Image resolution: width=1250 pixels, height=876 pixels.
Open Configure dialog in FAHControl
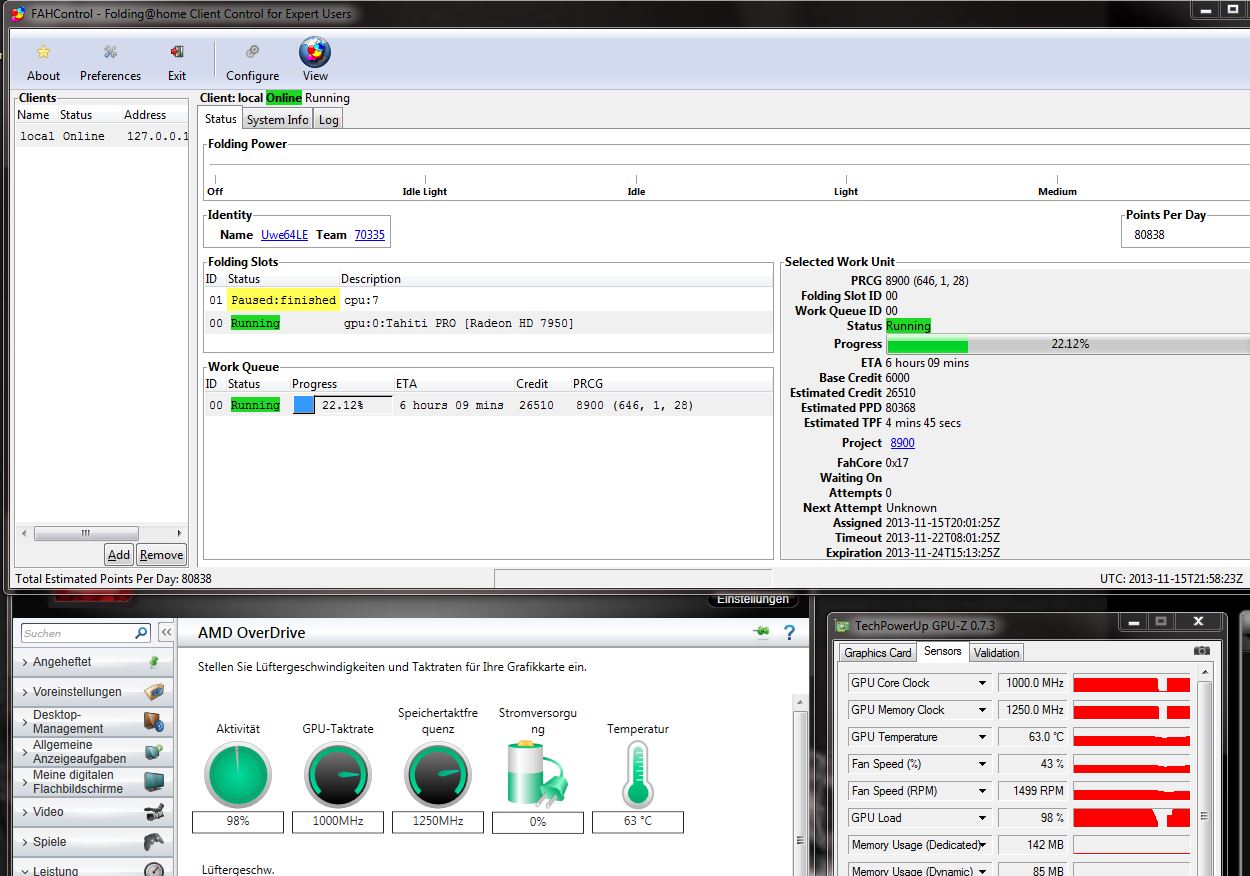[252, 62]
